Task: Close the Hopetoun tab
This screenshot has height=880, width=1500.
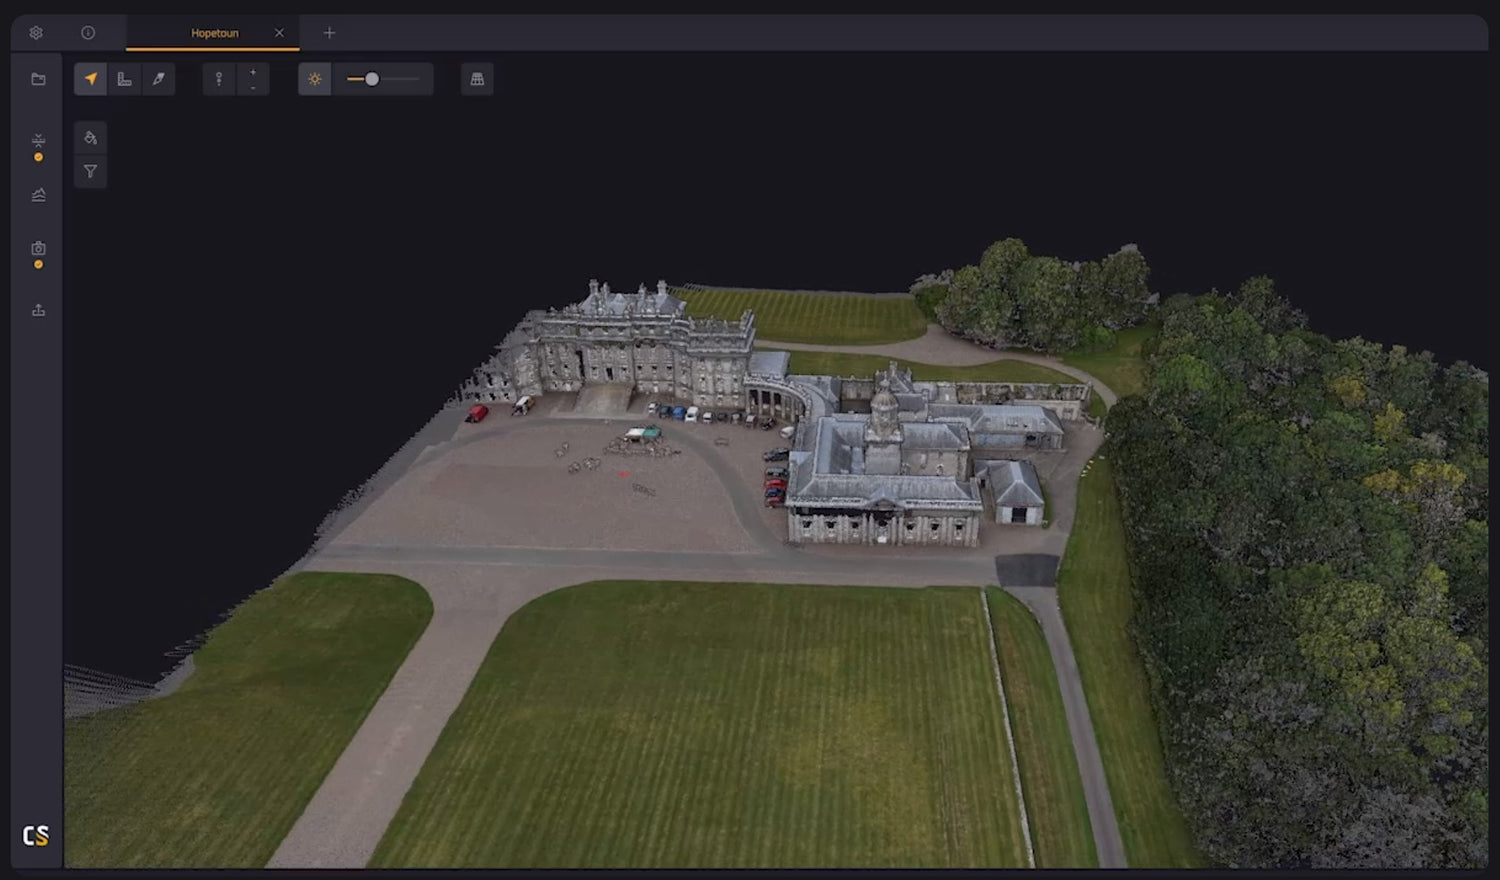Action: coord(279,33)
